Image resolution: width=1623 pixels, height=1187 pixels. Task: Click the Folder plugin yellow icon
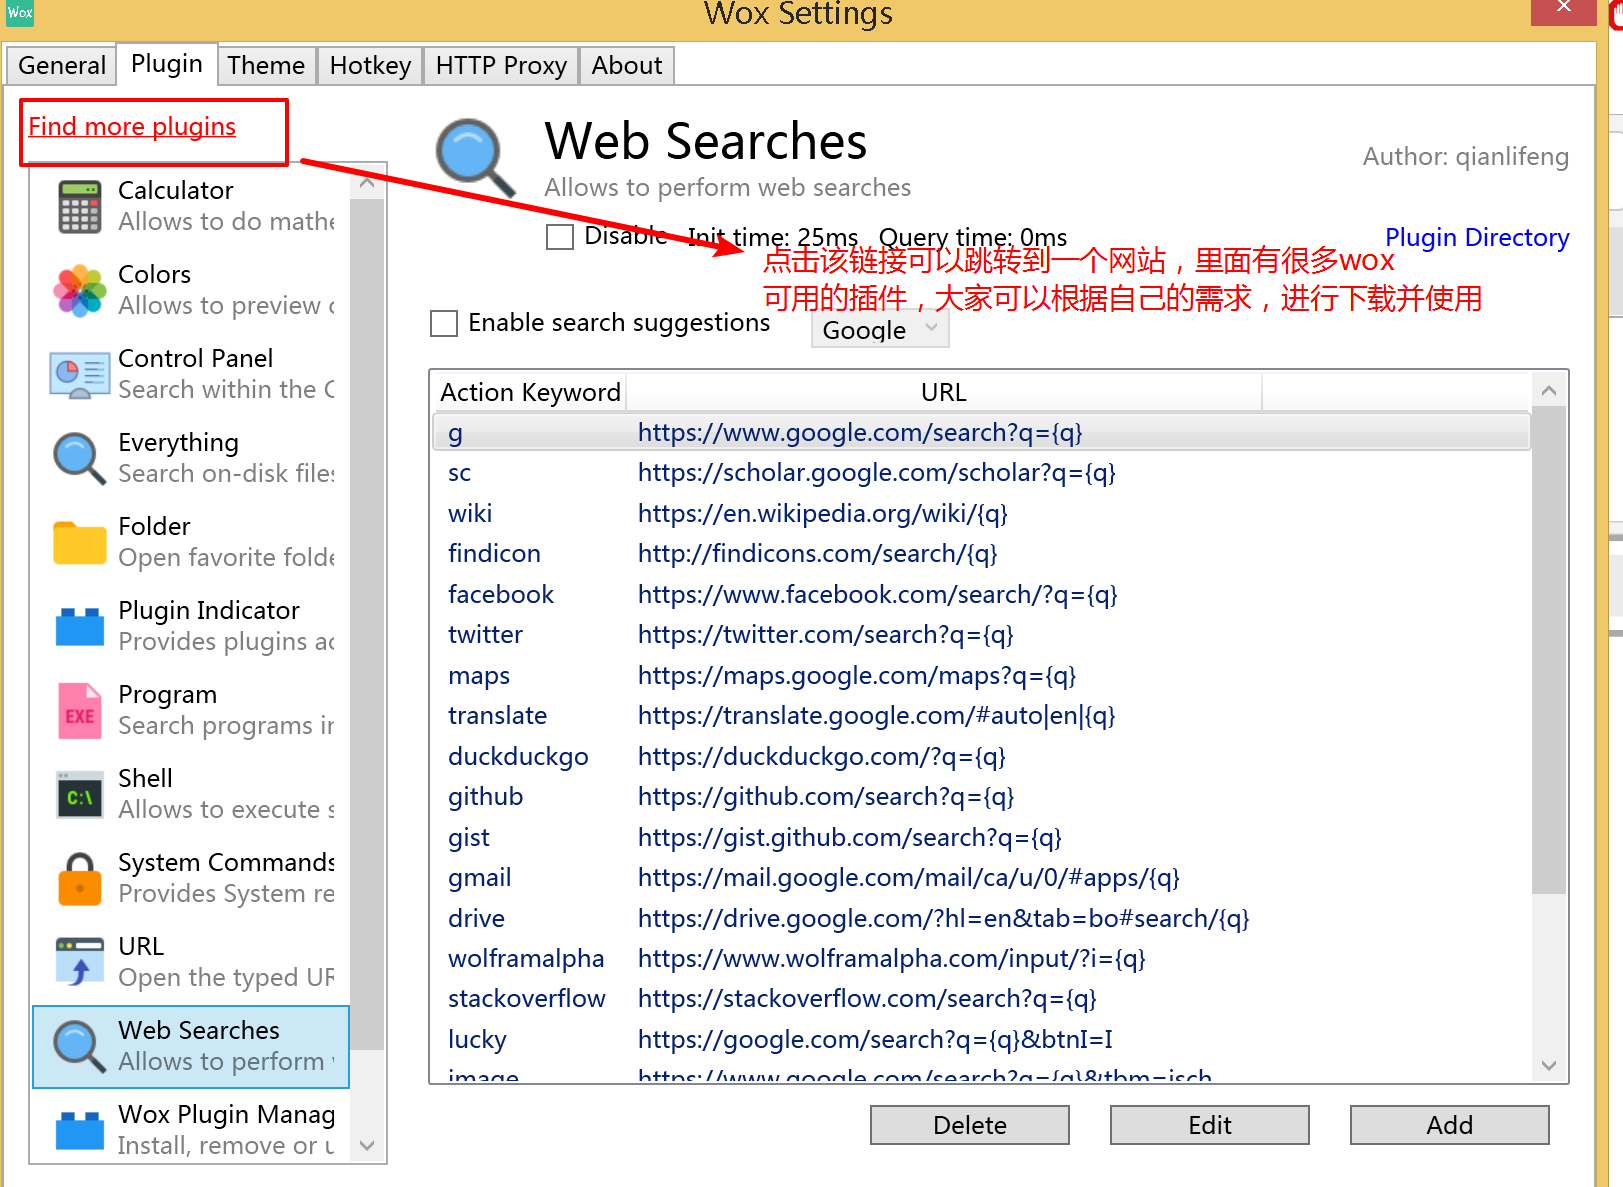(x=80, y=543)
